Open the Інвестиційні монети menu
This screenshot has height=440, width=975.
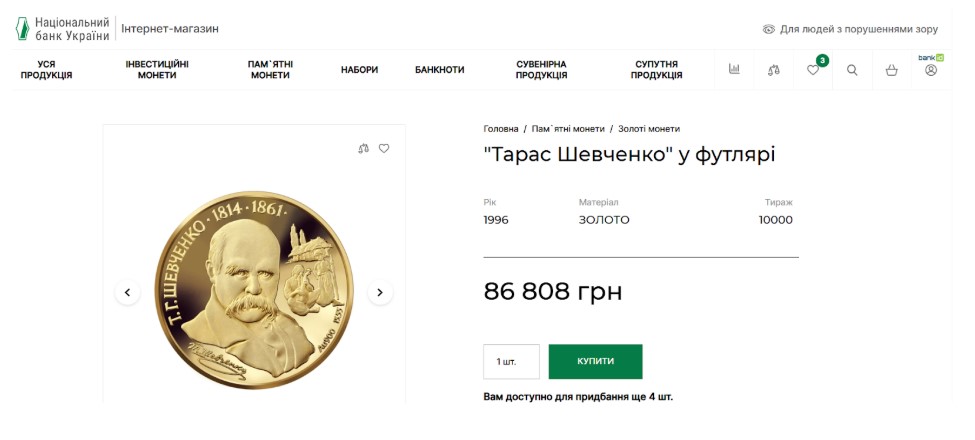tap(157, 70)
